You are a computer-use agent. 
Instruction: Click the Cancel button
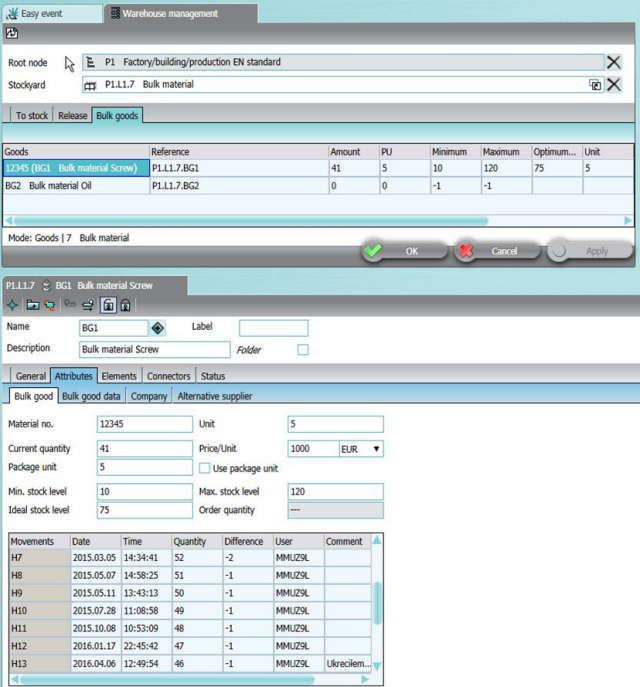[497, 251]
